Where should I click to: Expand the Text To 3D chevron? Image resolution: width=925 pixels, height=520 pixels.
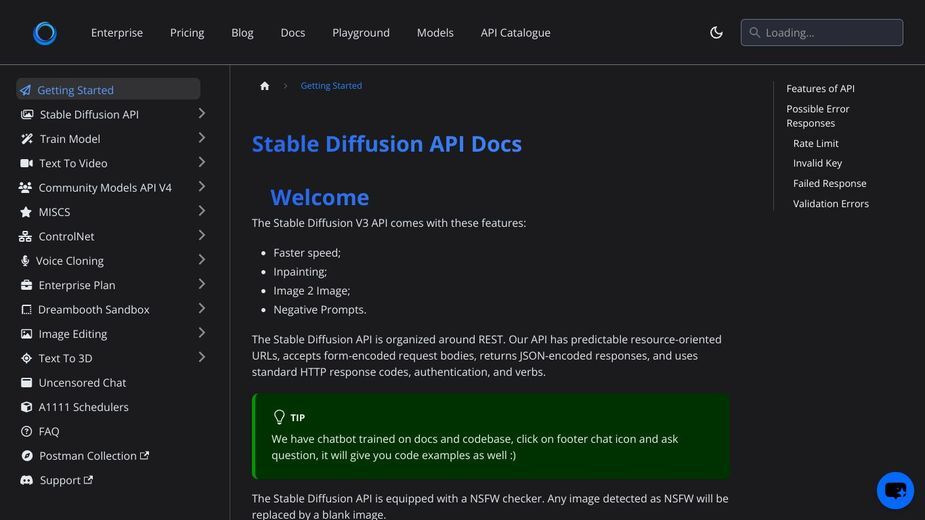click(202, 357)
